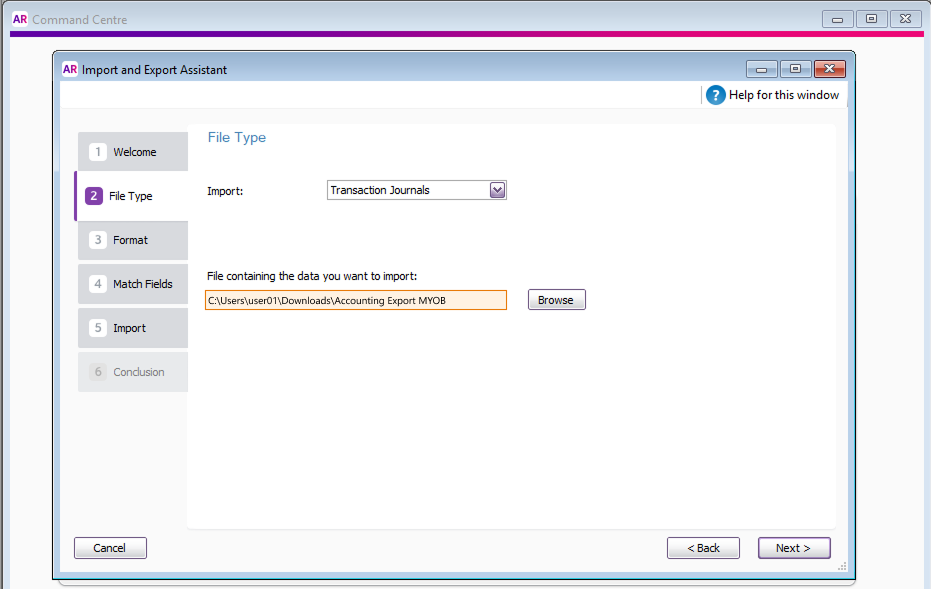Switch to the Format step
The height and width of the screenshot is (589, 931).
point(131,240)
